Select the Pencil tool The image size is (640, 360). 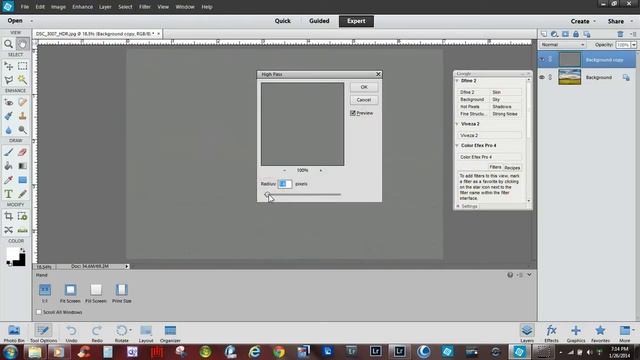point(22,194)
